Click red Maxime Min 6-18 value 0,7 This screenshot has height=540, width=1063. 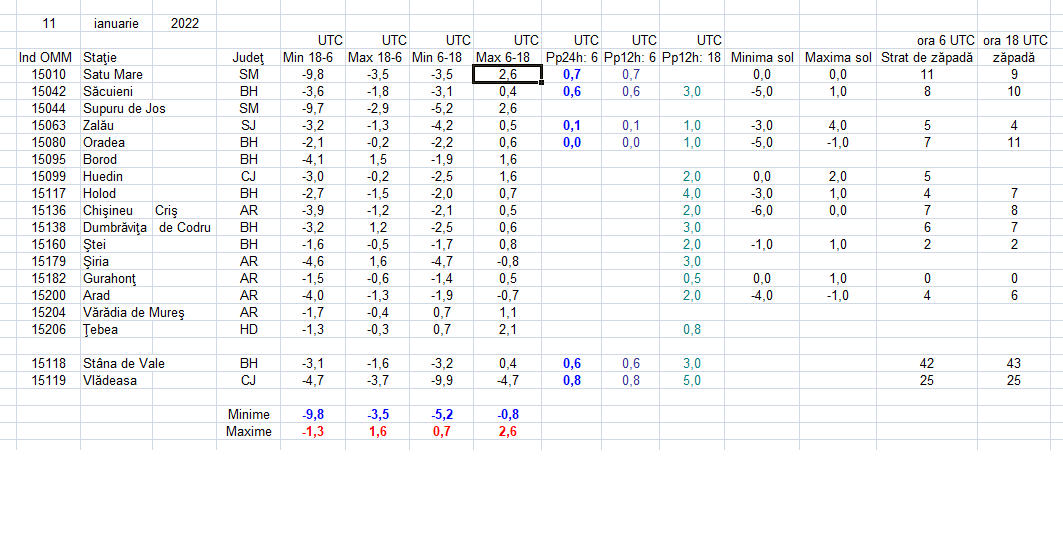(443, 432)
